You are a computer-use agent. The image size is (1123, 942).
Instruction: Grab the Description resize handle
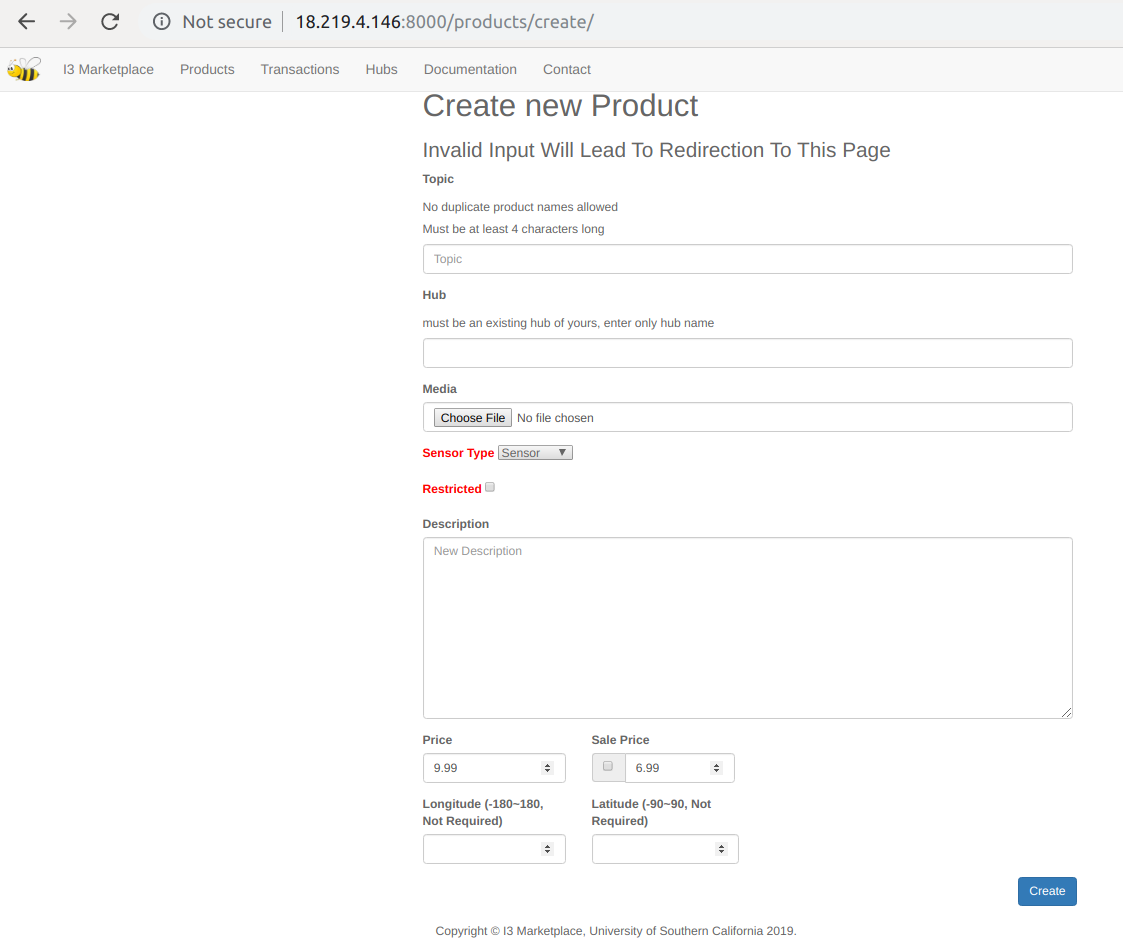pos(1066,713)
